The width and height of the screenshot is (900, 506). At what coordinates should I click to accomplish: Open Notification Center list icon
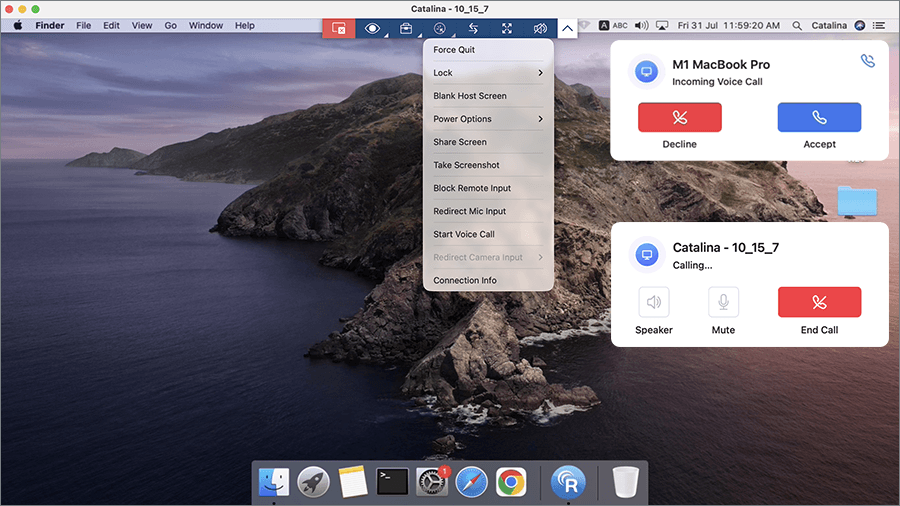tap(879, 25)
